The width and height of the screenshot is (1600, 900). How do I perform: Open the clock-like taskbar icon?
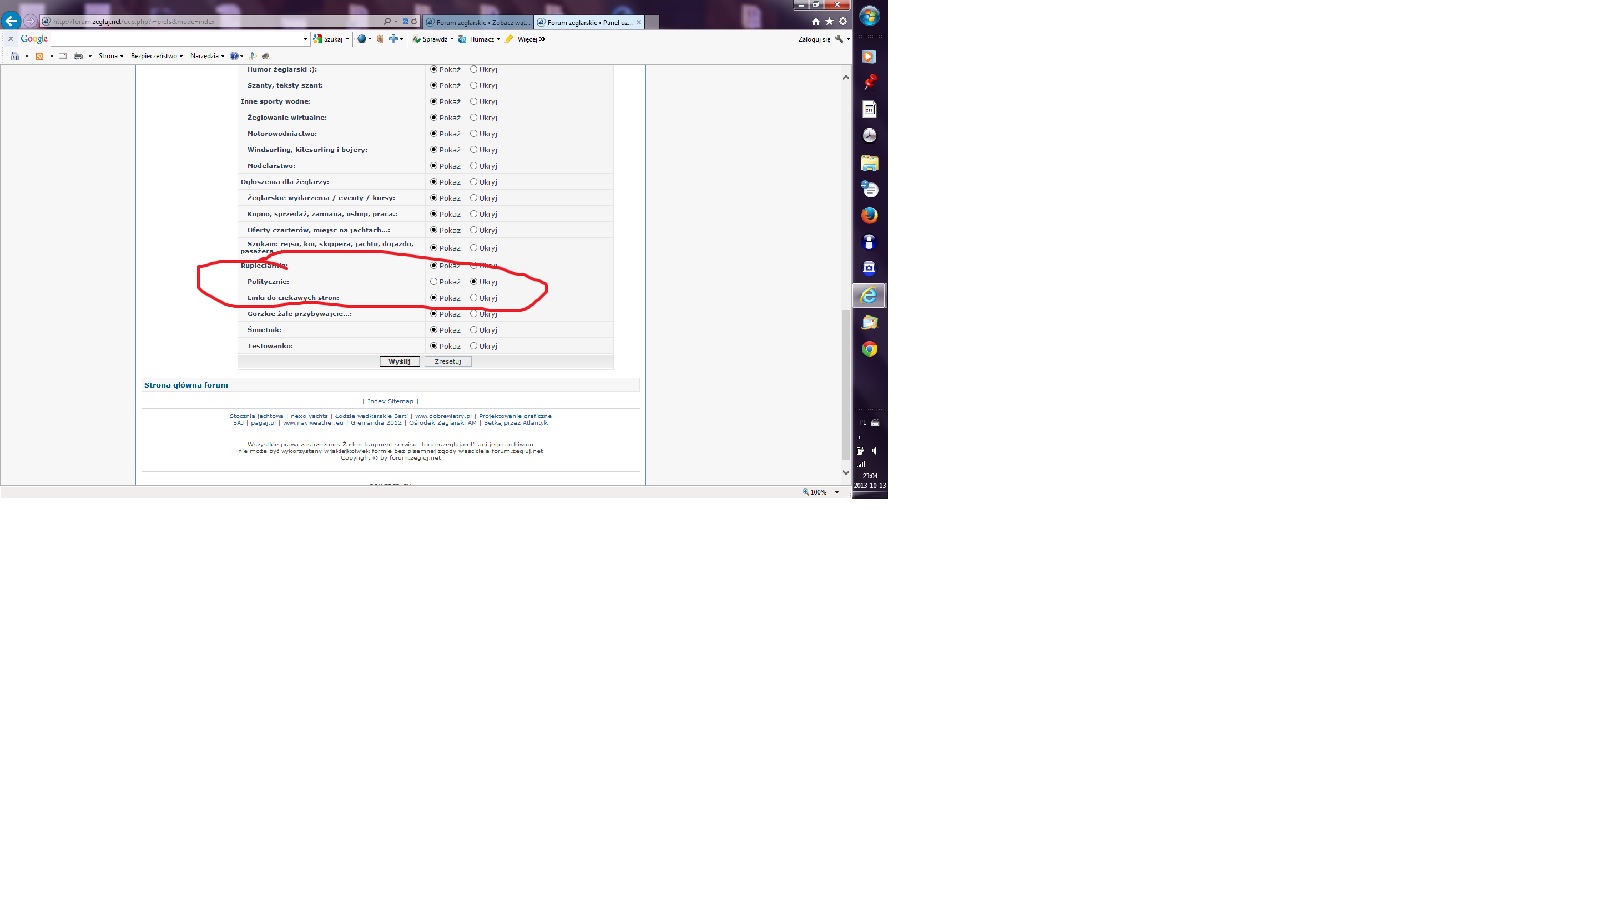pos(869,135)
